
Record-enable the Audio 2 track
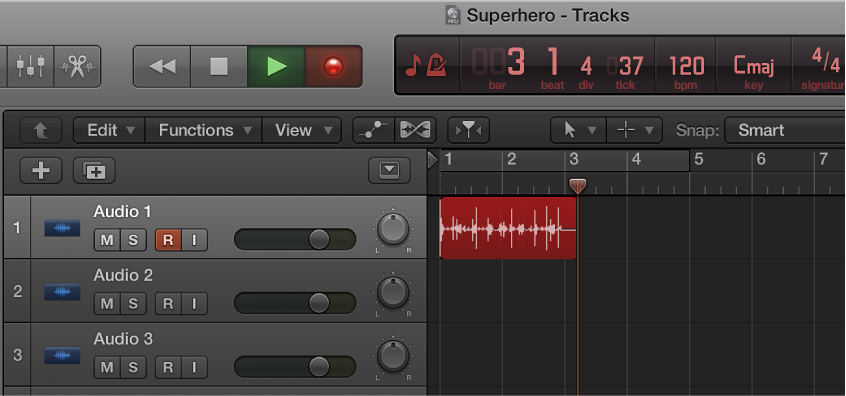[x=168, y=304]
